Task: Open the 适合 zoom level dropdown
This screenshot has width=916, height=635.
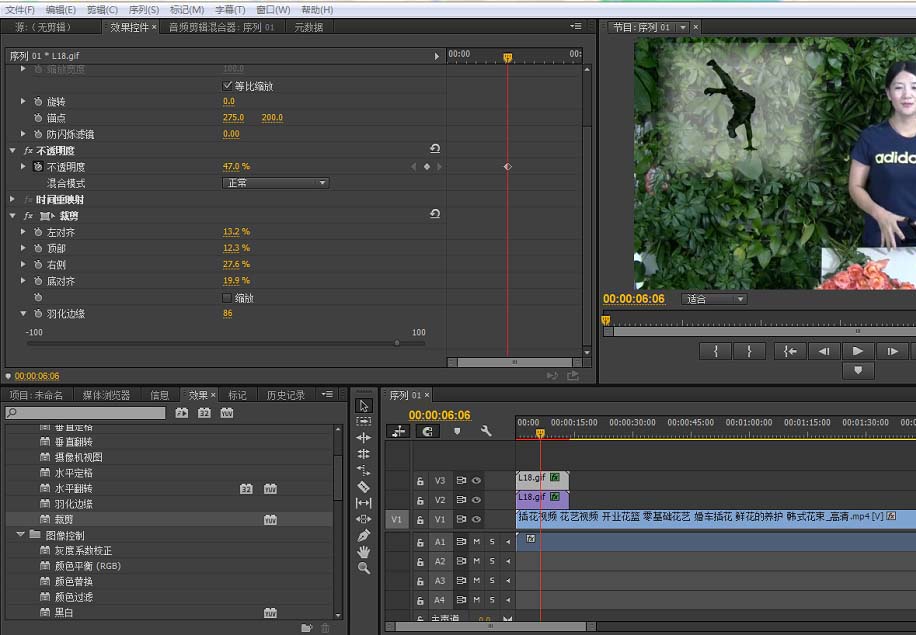Action: click(714, 299)
